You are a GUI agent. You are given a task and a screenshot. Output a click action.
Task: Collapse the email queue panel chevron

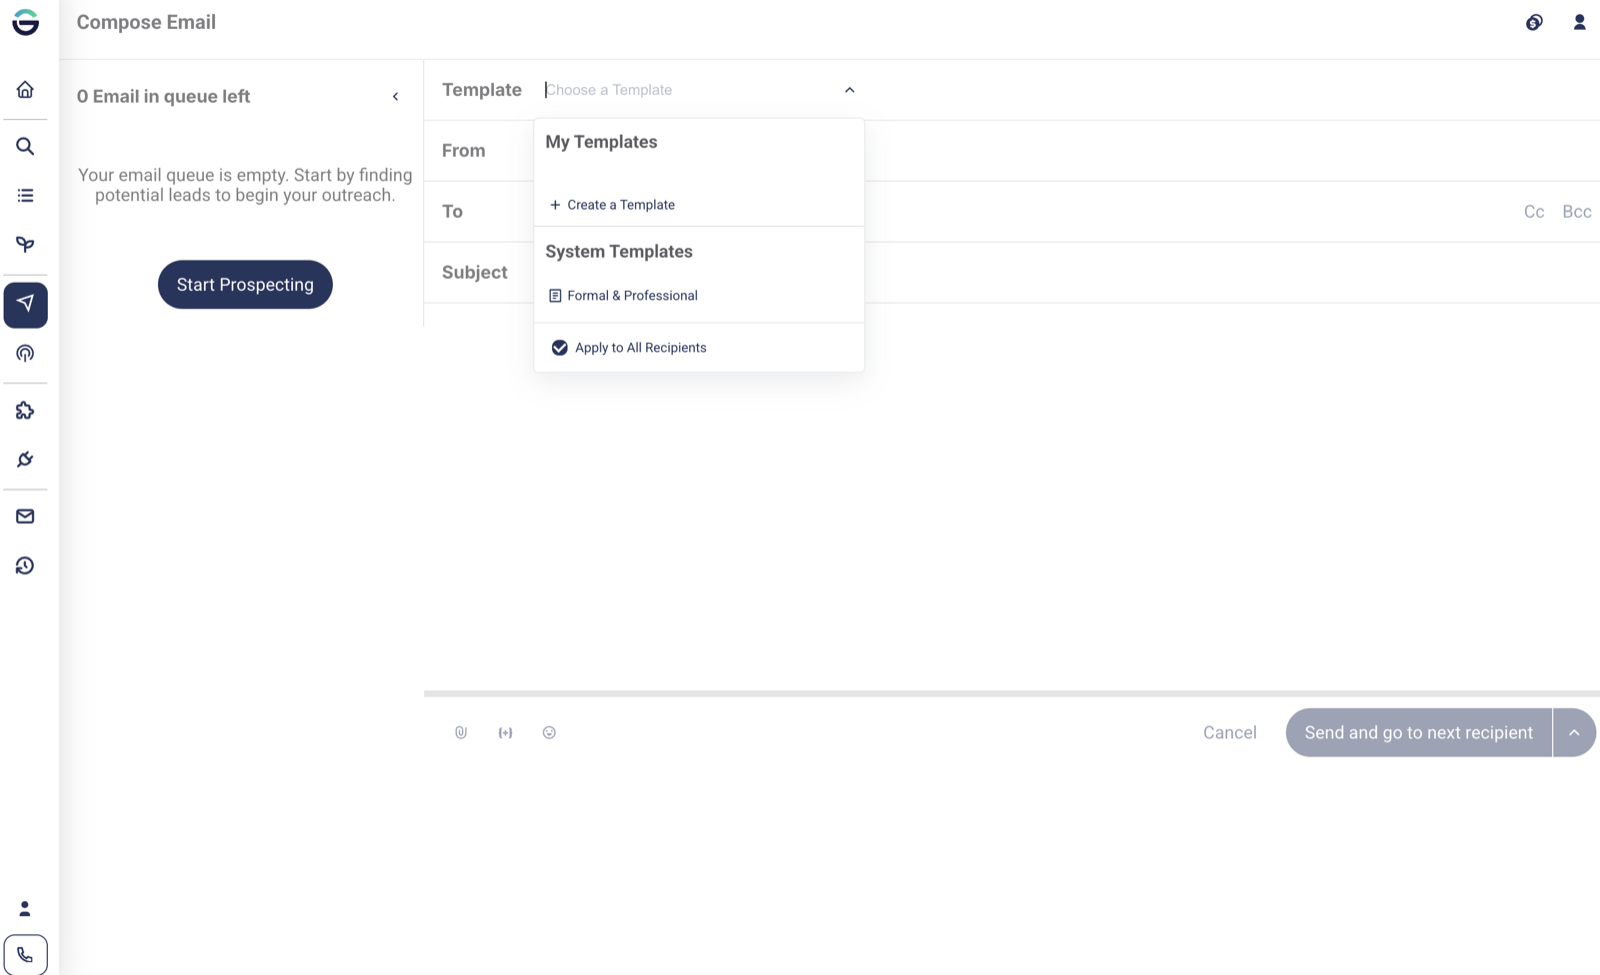396,97
